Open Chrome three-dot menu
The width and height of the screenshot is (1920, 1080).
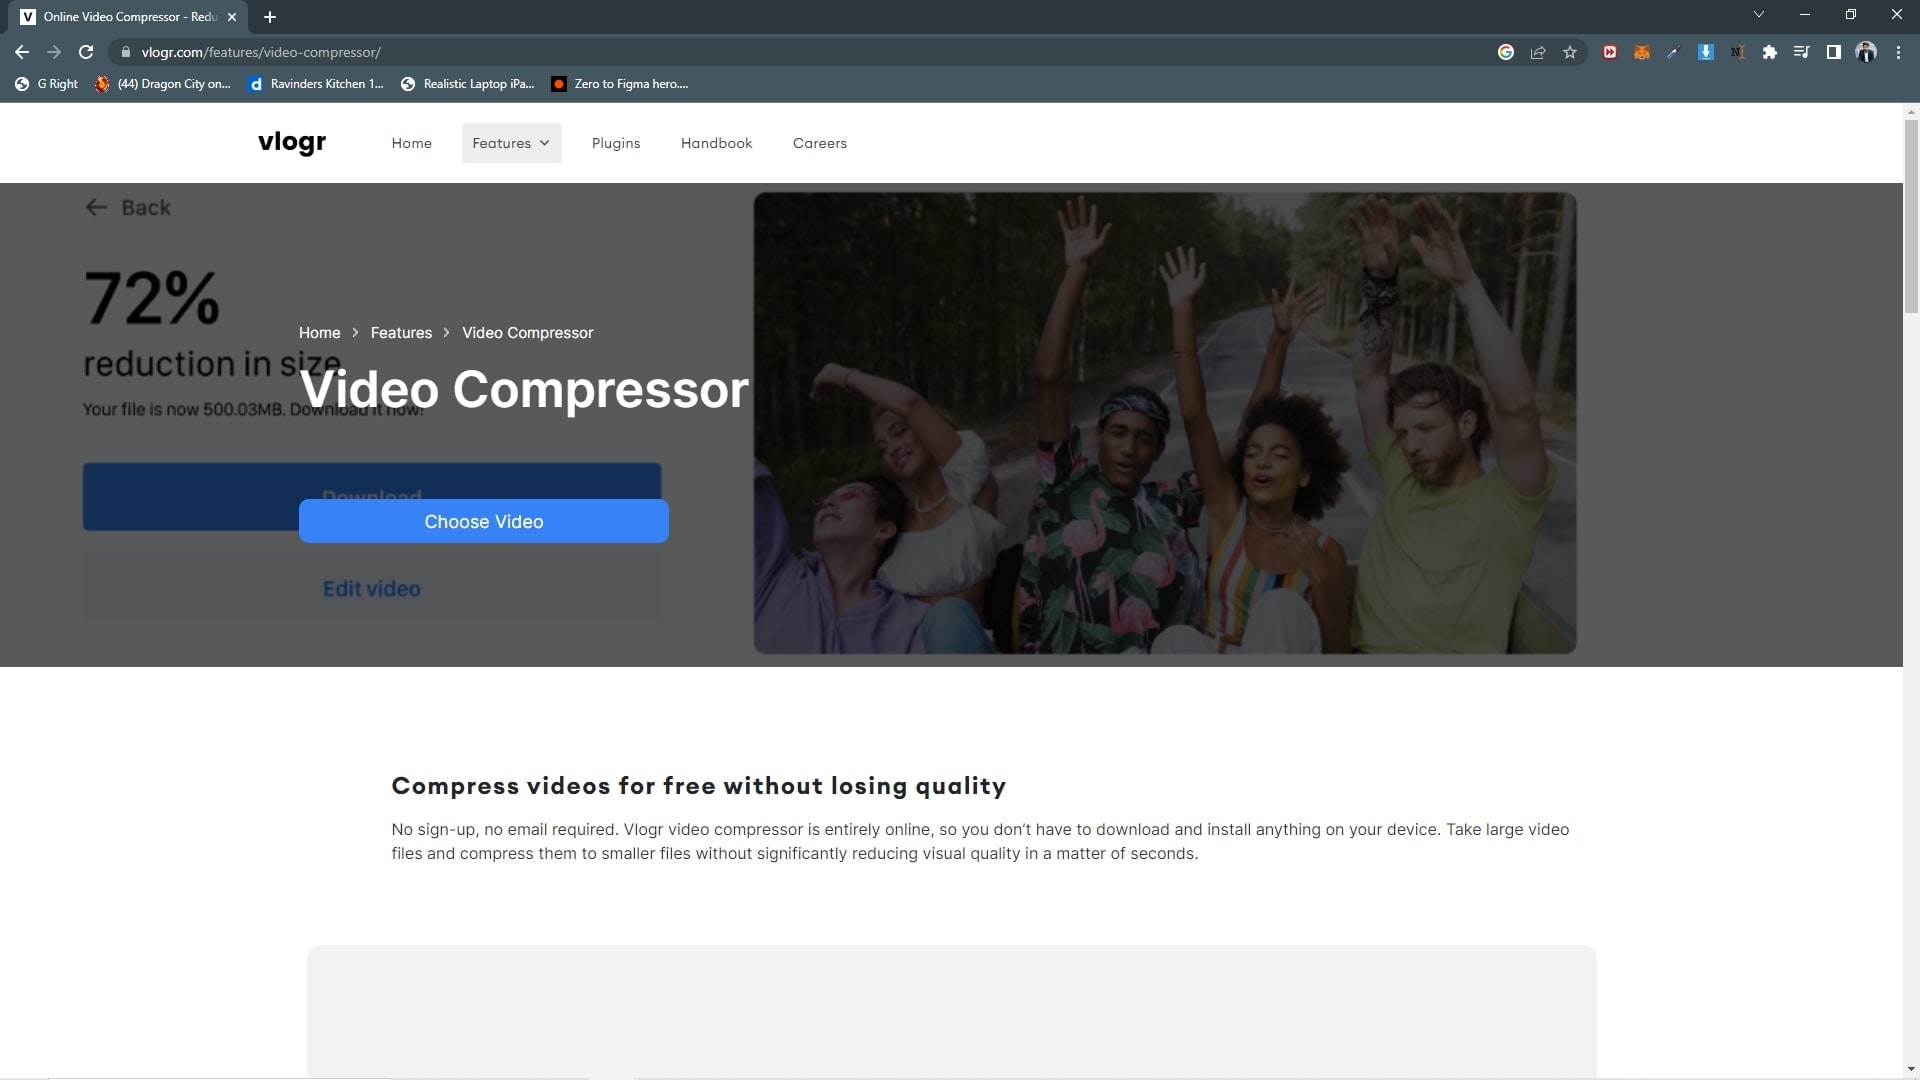[1898, 52]
